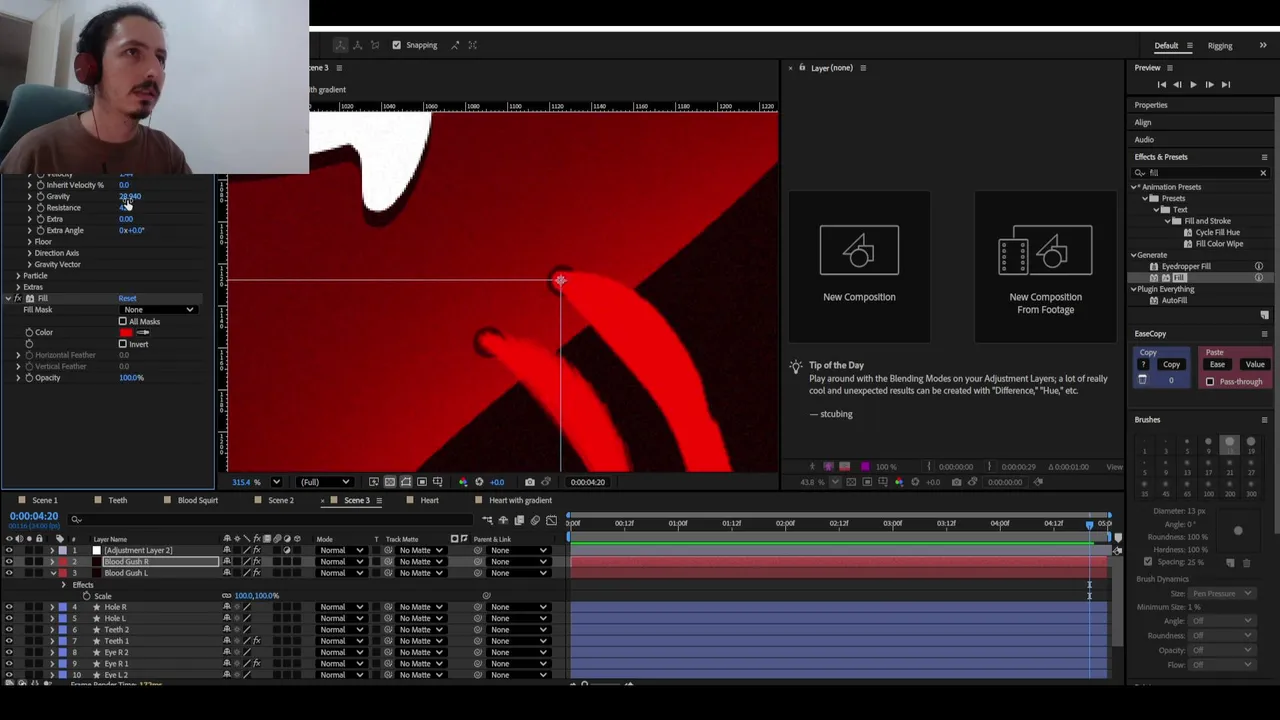
Task: Open Effects & Presets panel menu
Action: [1264, 157]
